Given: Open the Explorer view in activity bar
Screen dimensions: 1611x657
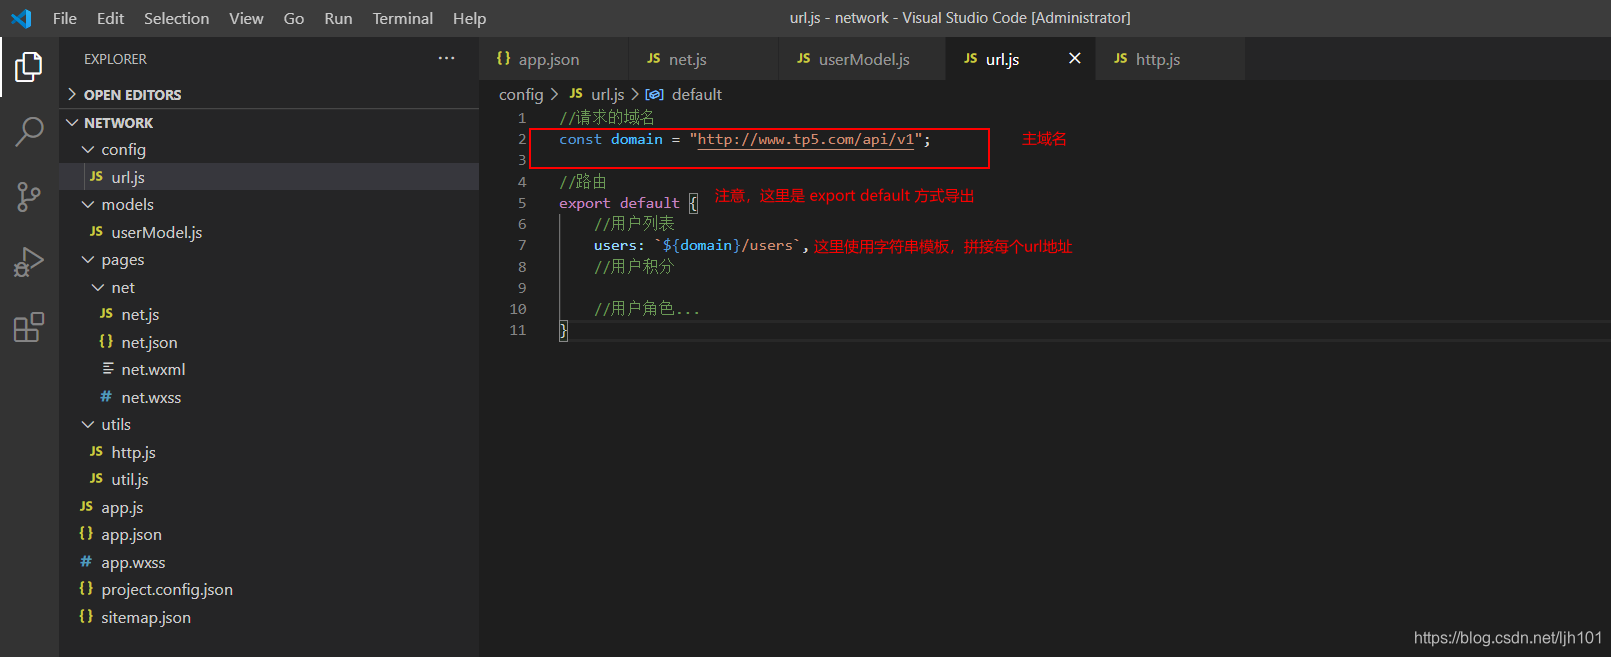Looking at the screenshot, I should (29, 67).
